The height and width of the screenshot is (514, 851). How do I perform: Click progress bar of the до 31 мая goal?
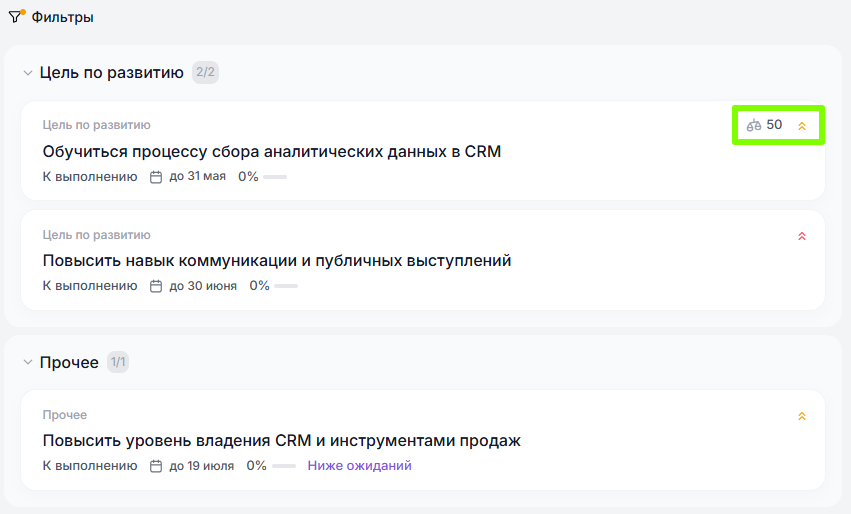tap(275, 177)
